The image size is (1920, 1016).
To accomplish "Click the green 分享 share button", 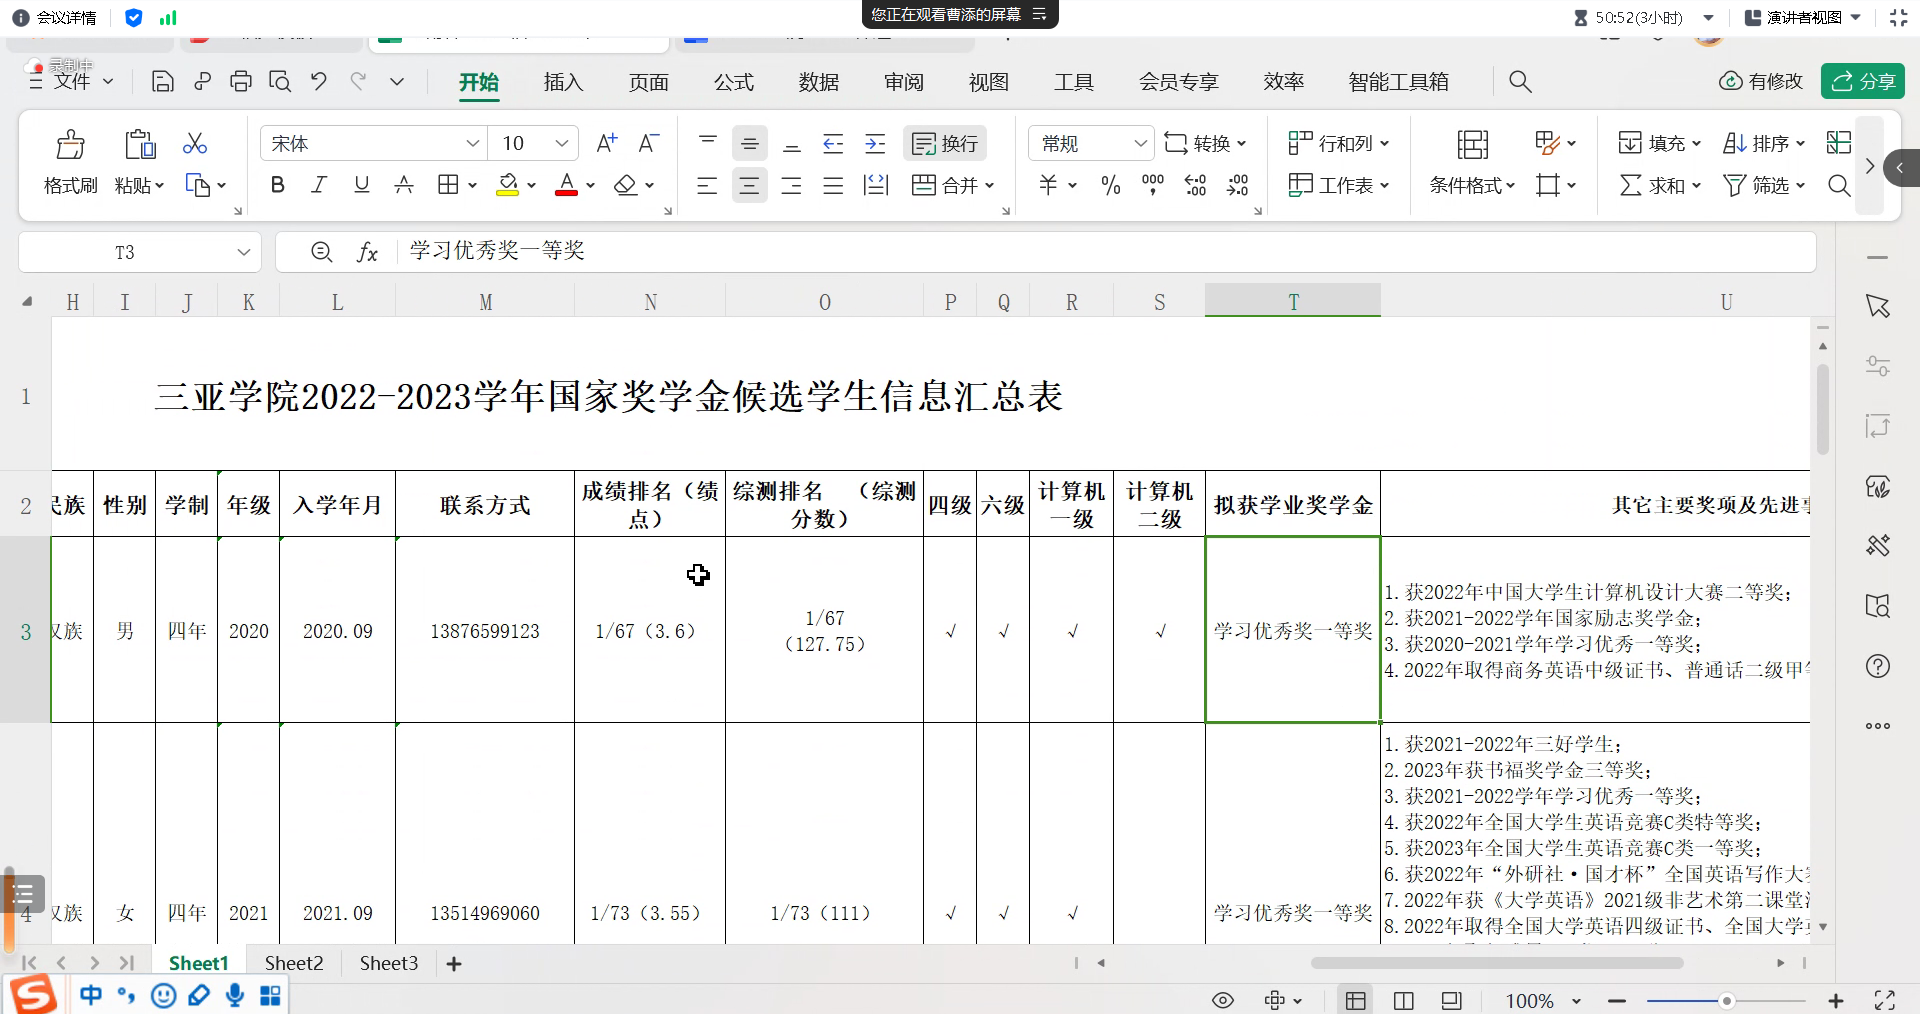I will pos(1862,82).
